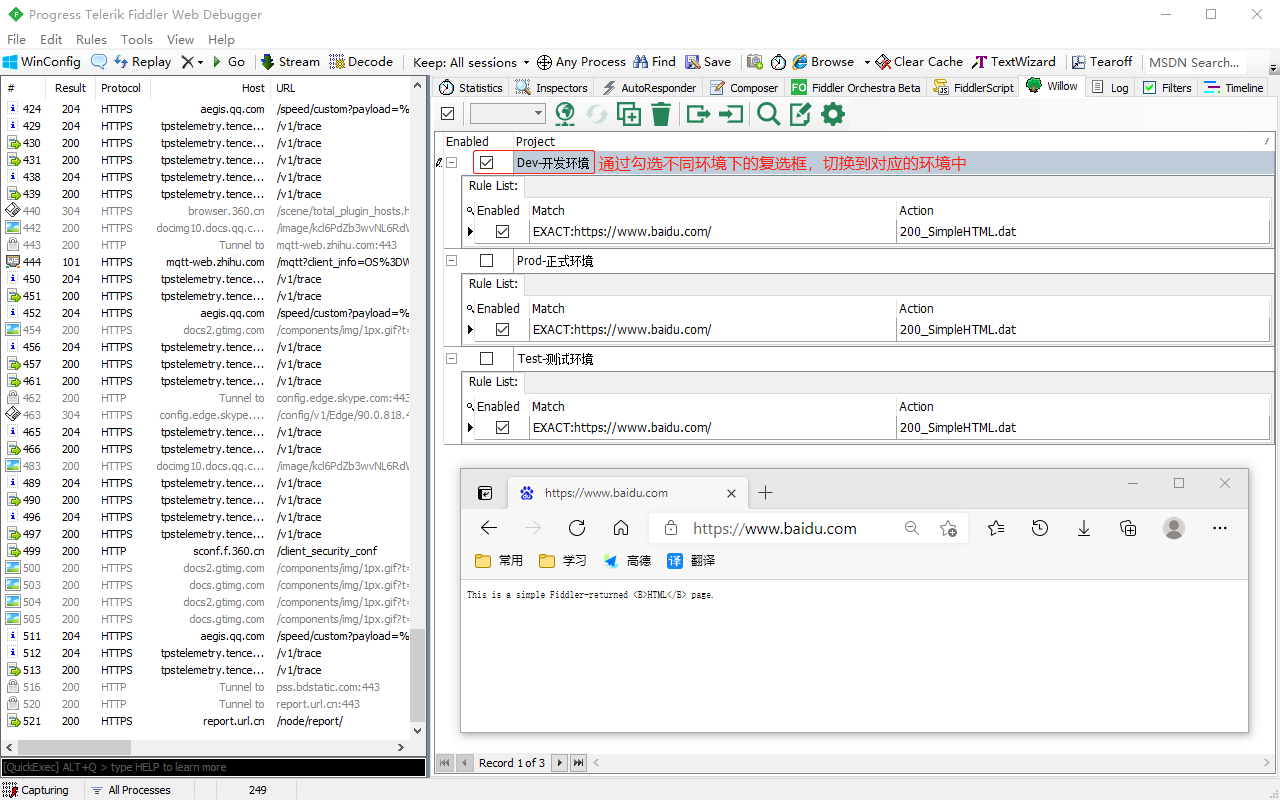The image size is (1280, 800).
Task: Click the Go resume button
Action: 228,62
